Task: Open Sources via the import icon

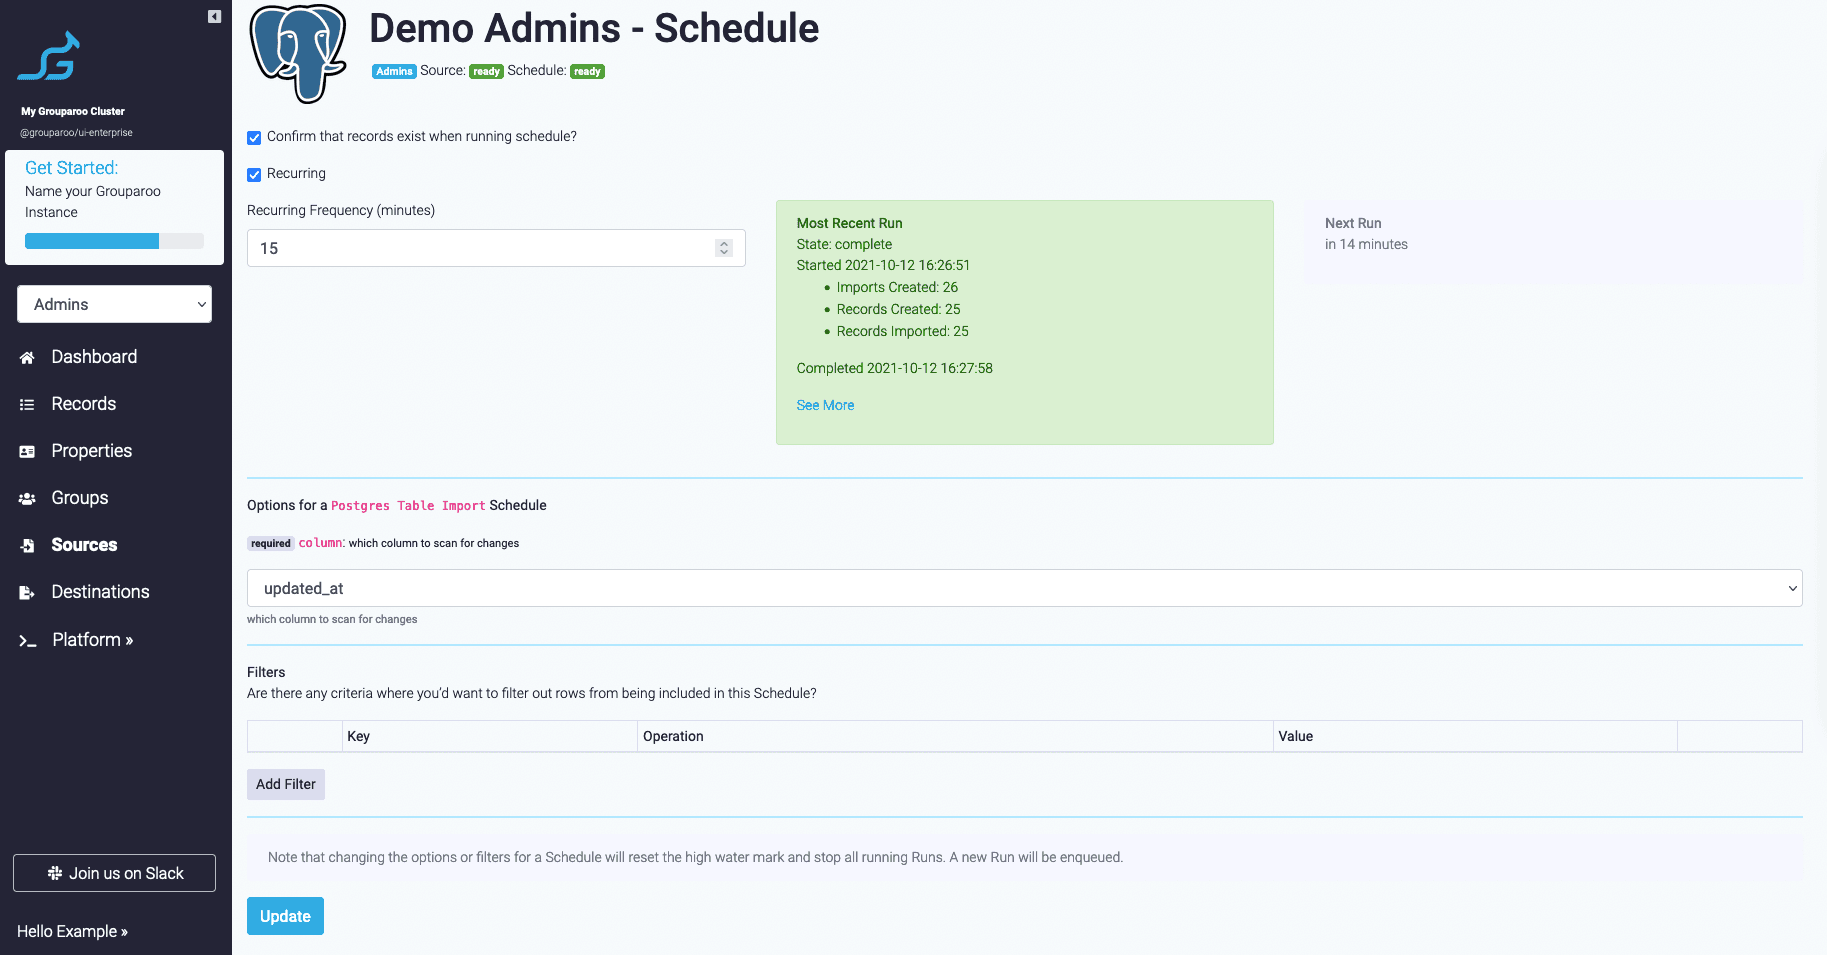Action: click(27, 546)
